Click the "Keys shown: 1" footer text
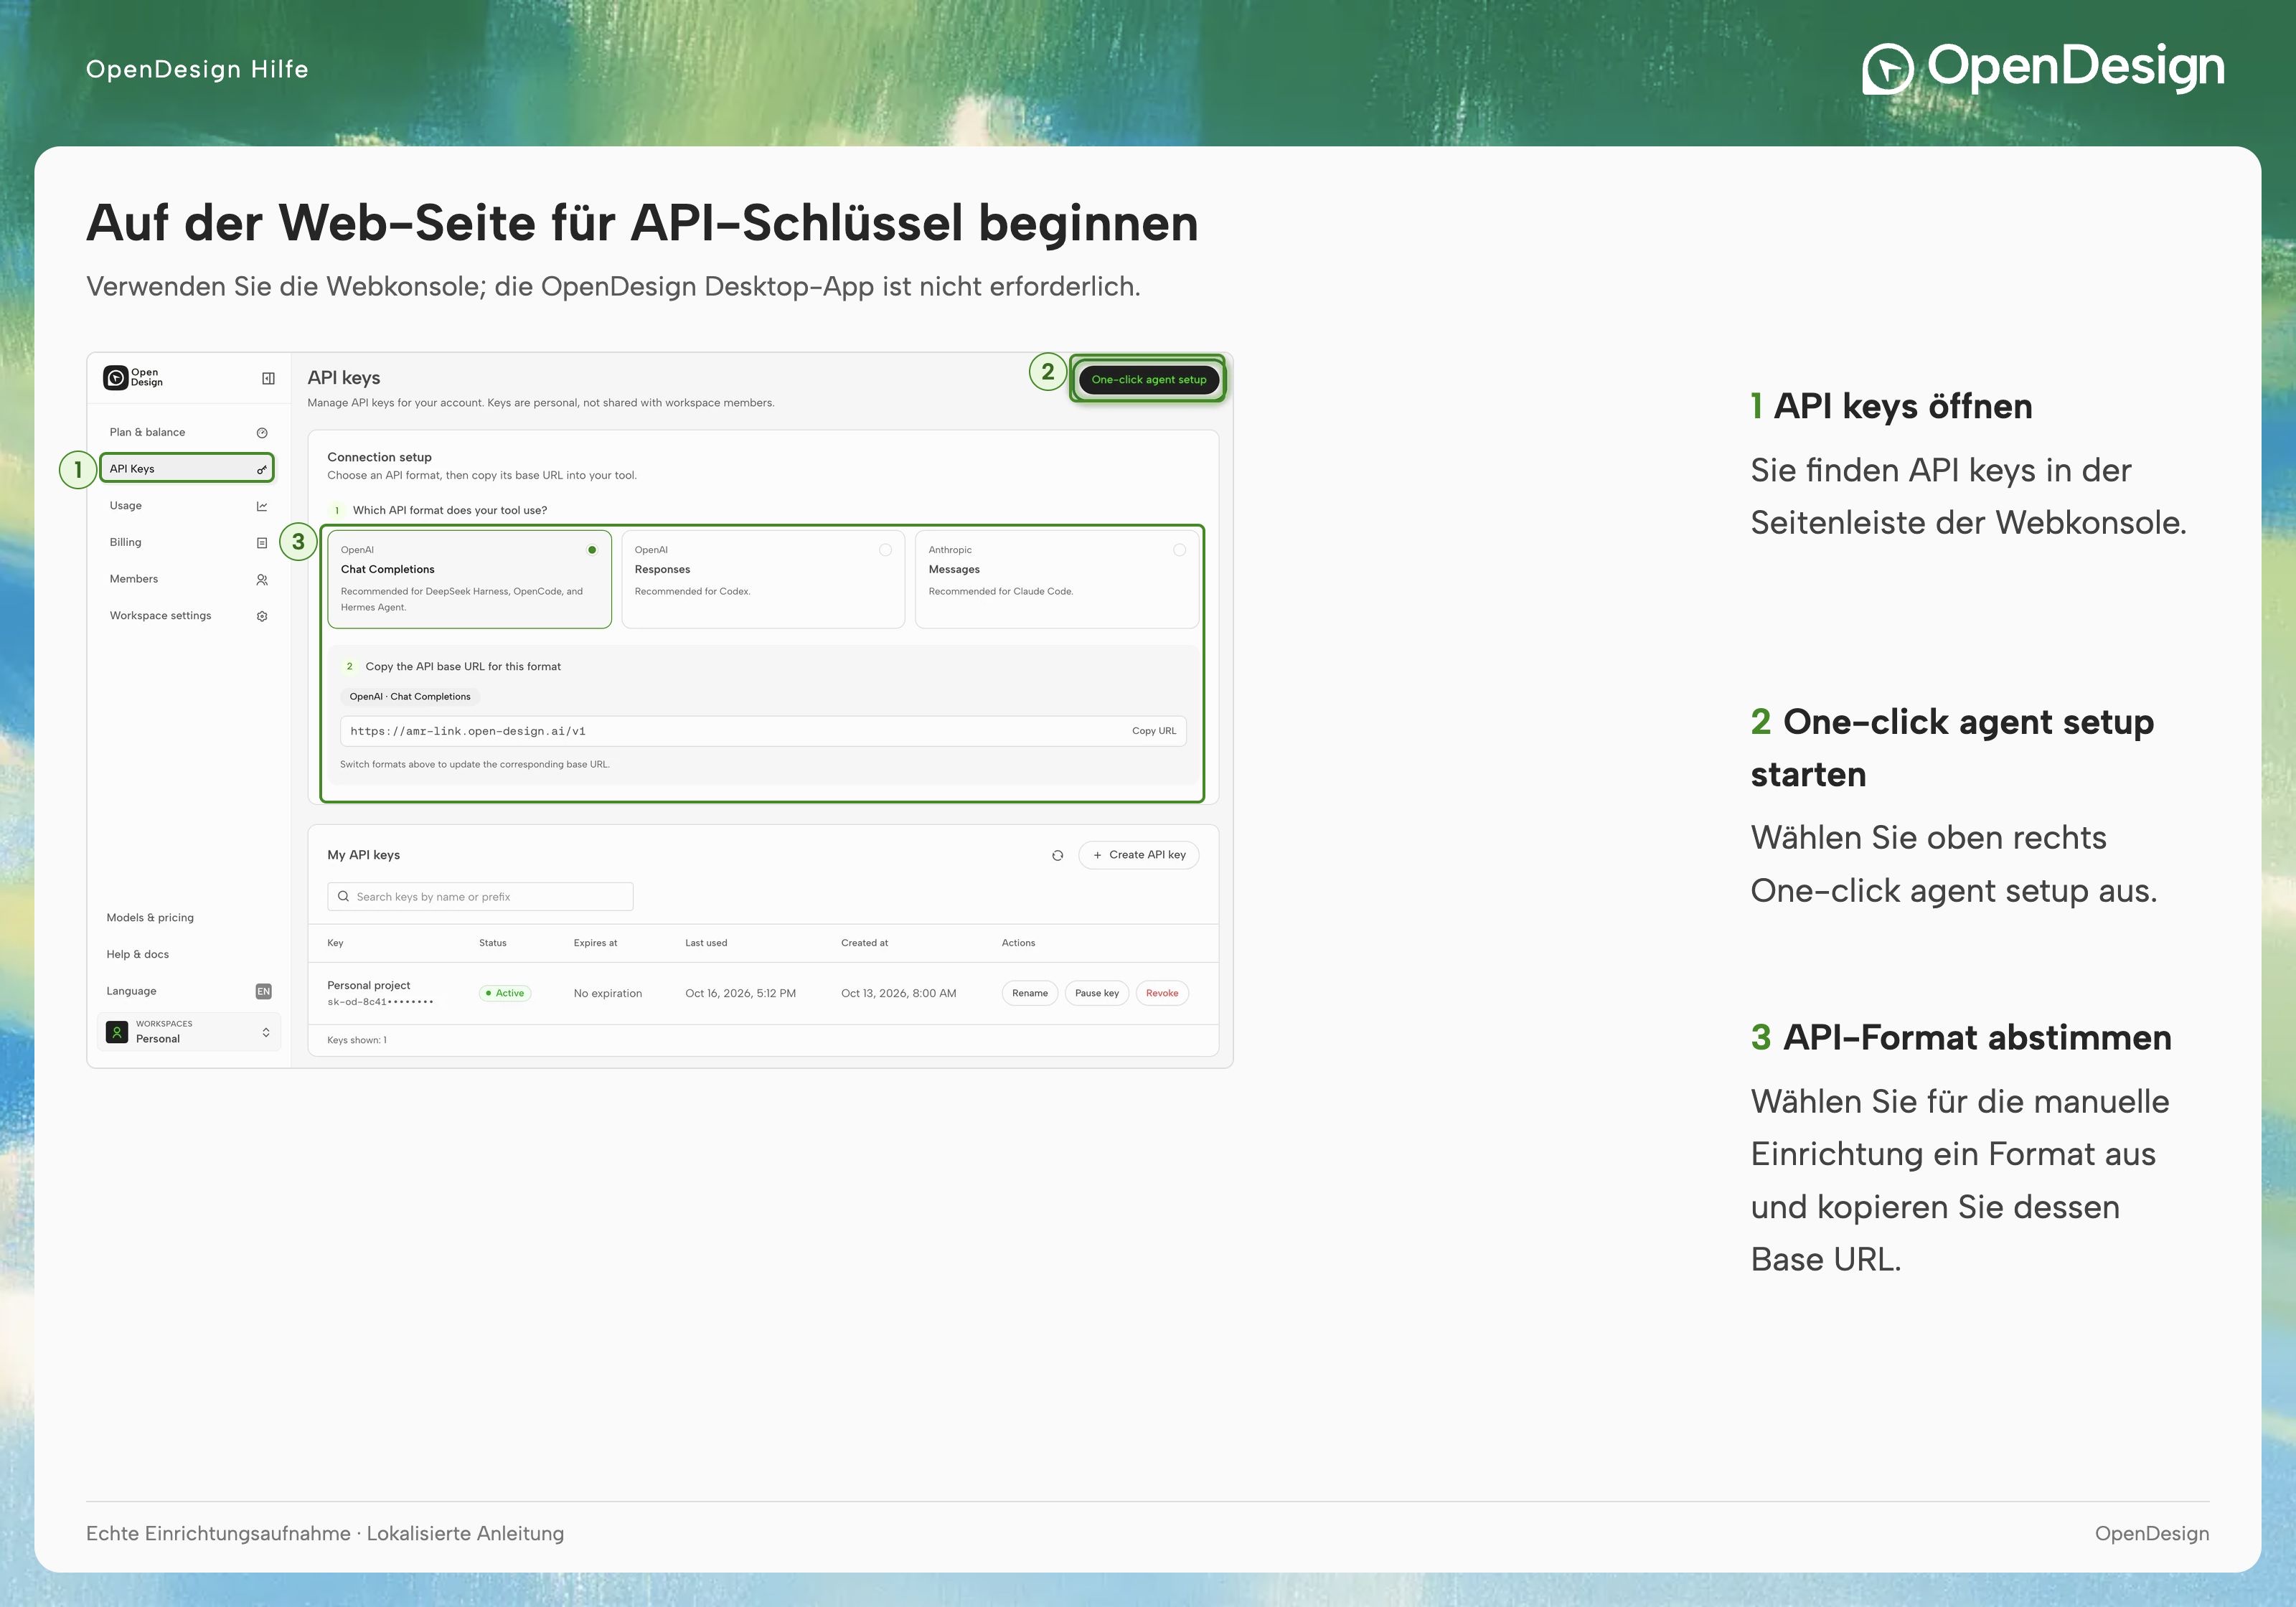This screenshot has width=2296, height=1607. pos(357,1040)
